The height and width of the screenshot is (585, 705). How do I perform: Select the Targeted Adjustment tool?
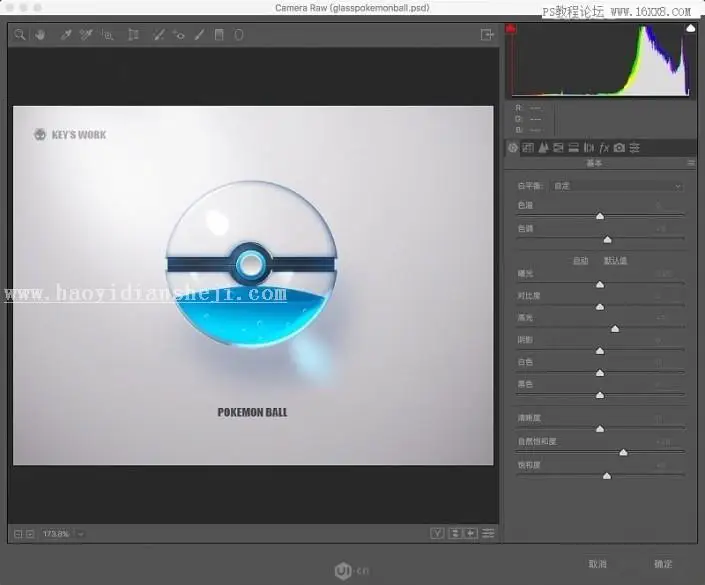point(108,35)
